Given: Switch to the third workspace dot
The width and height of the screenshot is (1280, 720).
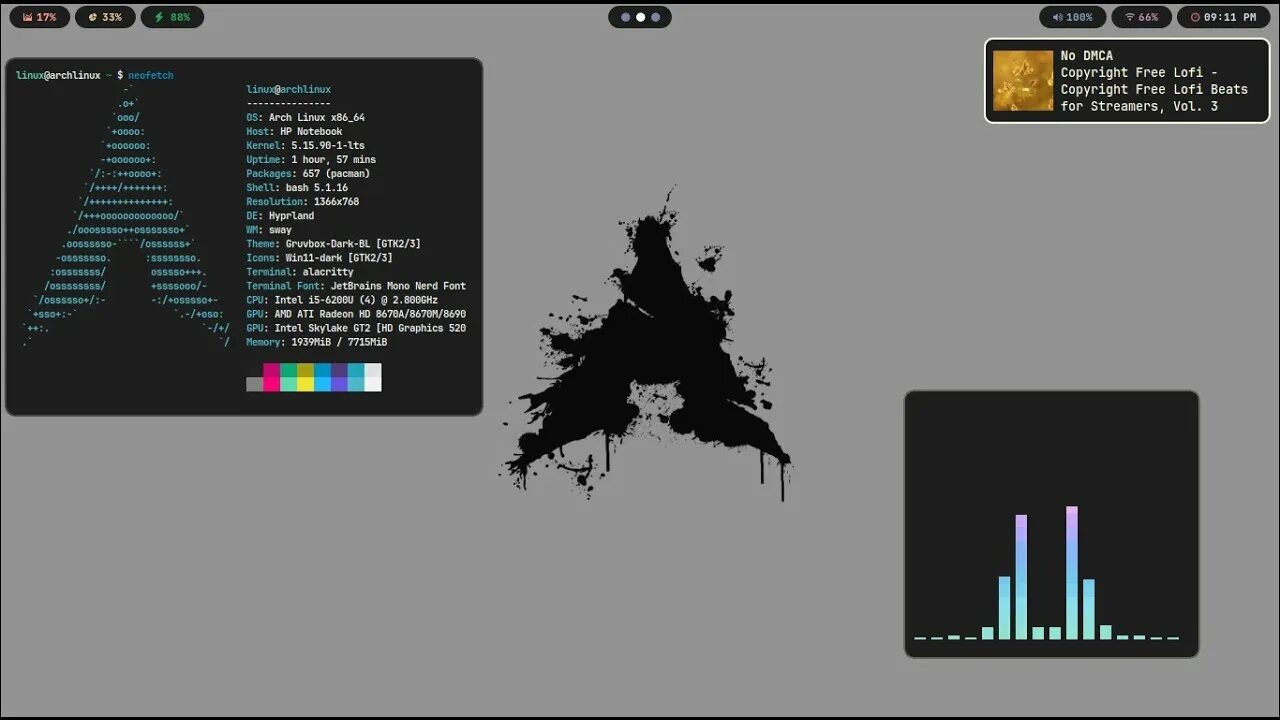Looking at the screenshot, I should [655, 17].
